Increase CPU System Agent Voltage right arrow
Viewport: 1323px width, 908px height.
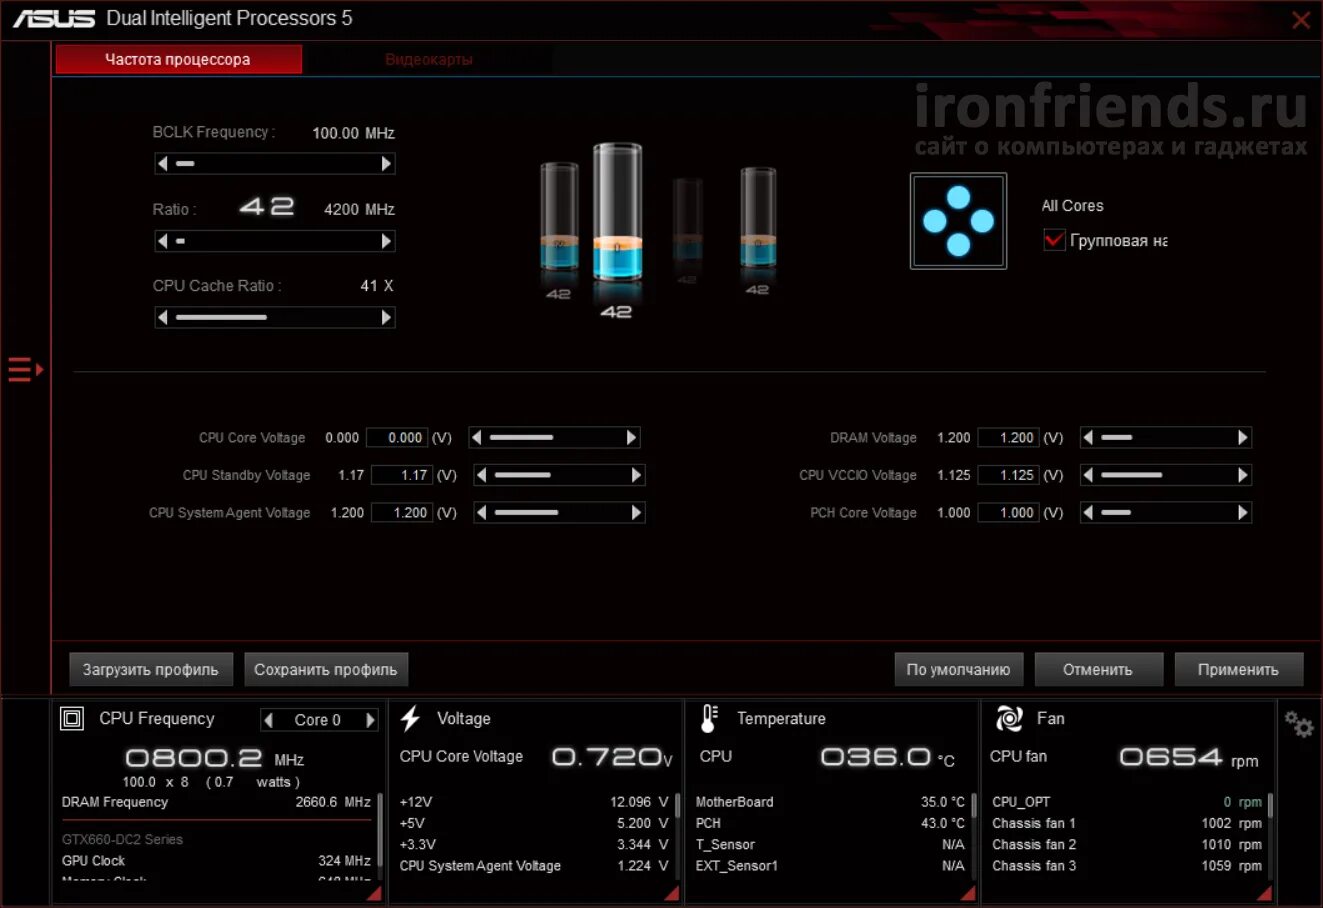pyautogui.click(x=636, y=512)
